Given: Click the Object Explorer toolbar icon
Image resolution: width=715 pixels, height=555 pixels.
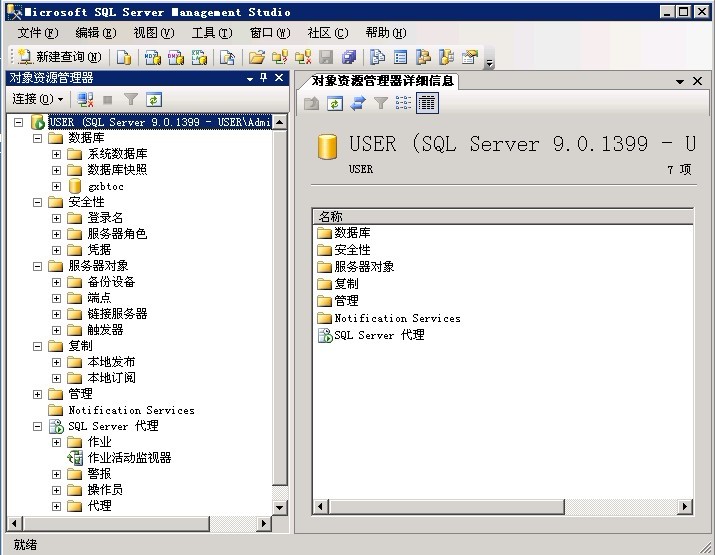Looking at the screenshot, I should point(424,57).
